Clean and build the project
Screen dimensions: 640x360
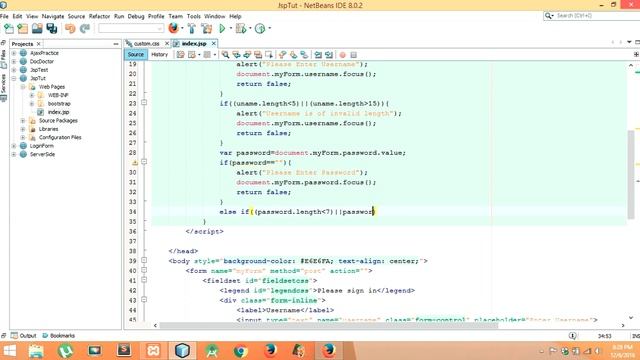(x=207, y=28)
